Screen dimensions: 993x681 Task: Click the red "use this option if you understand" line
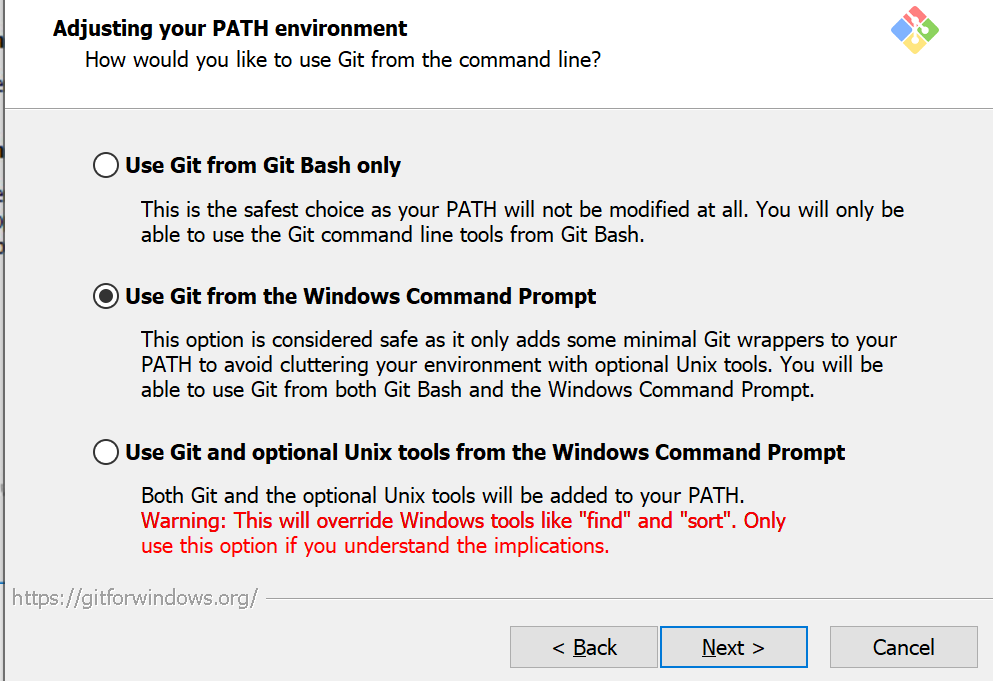(375, 546)
